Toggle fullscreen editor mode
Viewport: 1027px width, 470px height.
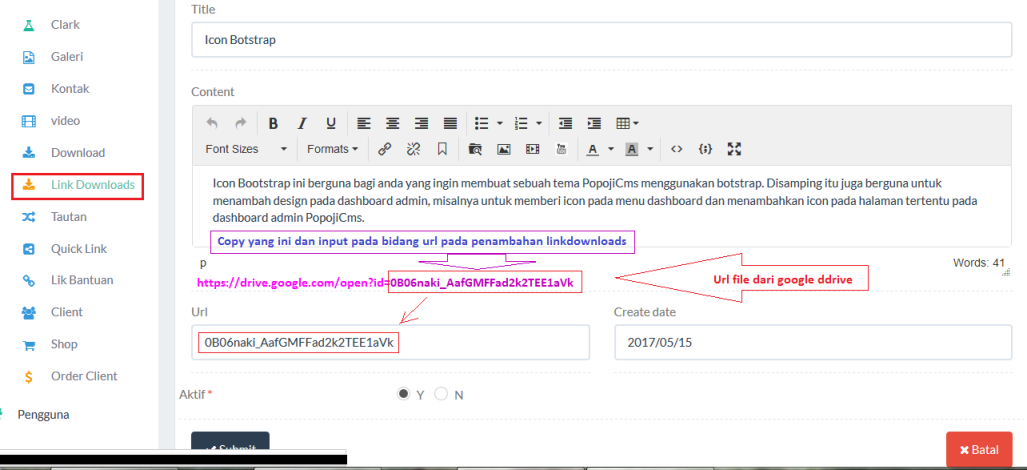[734, 149]
